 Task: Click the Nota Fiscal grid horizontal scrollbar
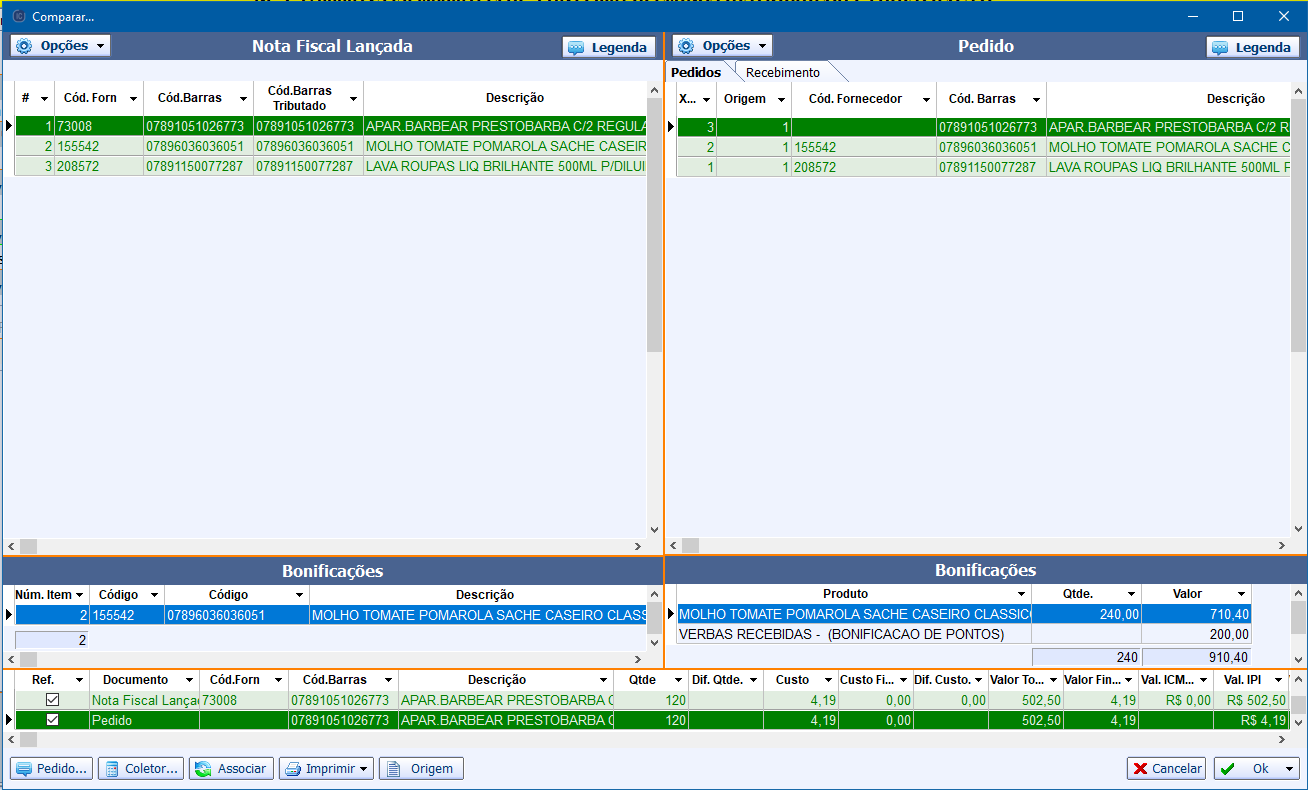click(x=330, y=546)
